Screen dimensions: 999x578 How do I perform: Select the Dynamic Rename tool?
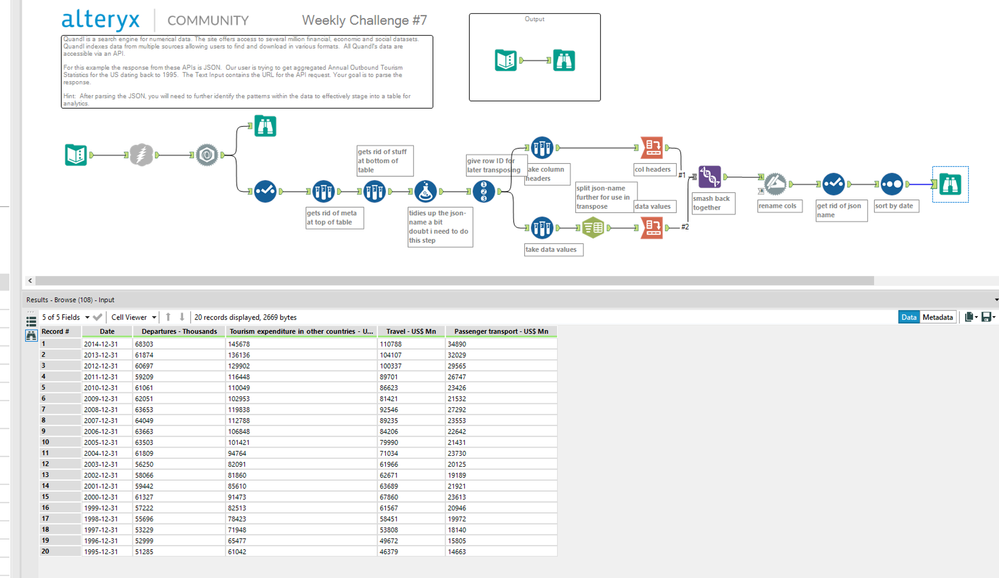[775, 184]
